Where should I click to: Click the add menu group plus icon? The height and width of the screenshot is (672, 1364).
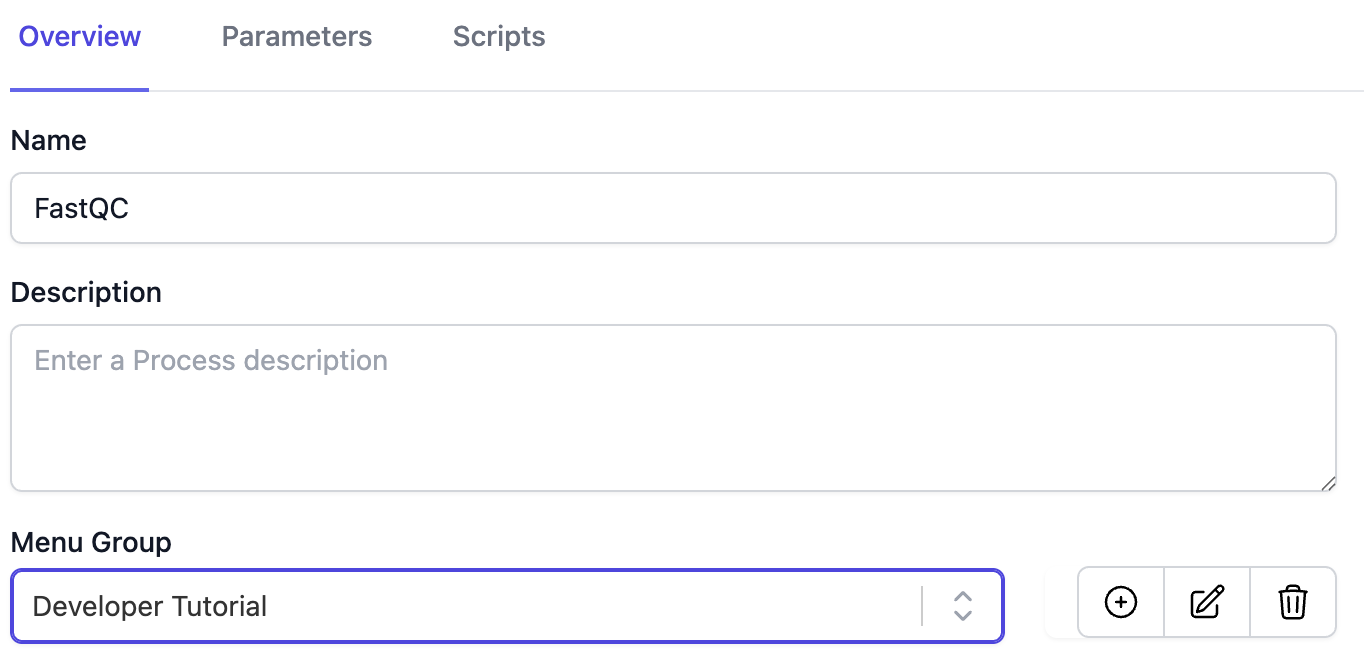tap(1121, 602)
